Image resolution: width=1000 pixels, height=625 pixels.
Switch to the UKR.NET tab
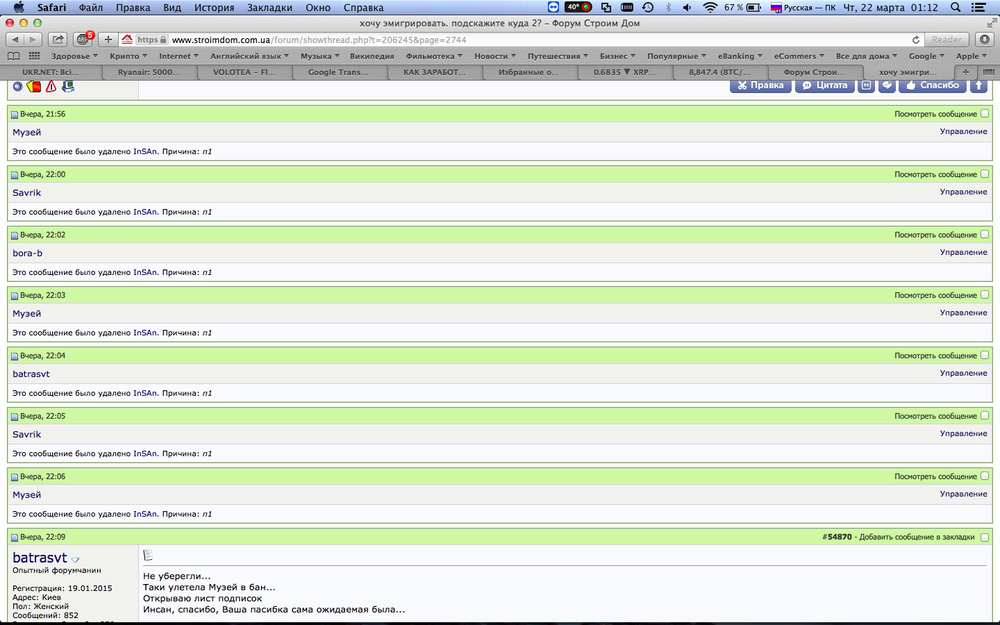50,72
